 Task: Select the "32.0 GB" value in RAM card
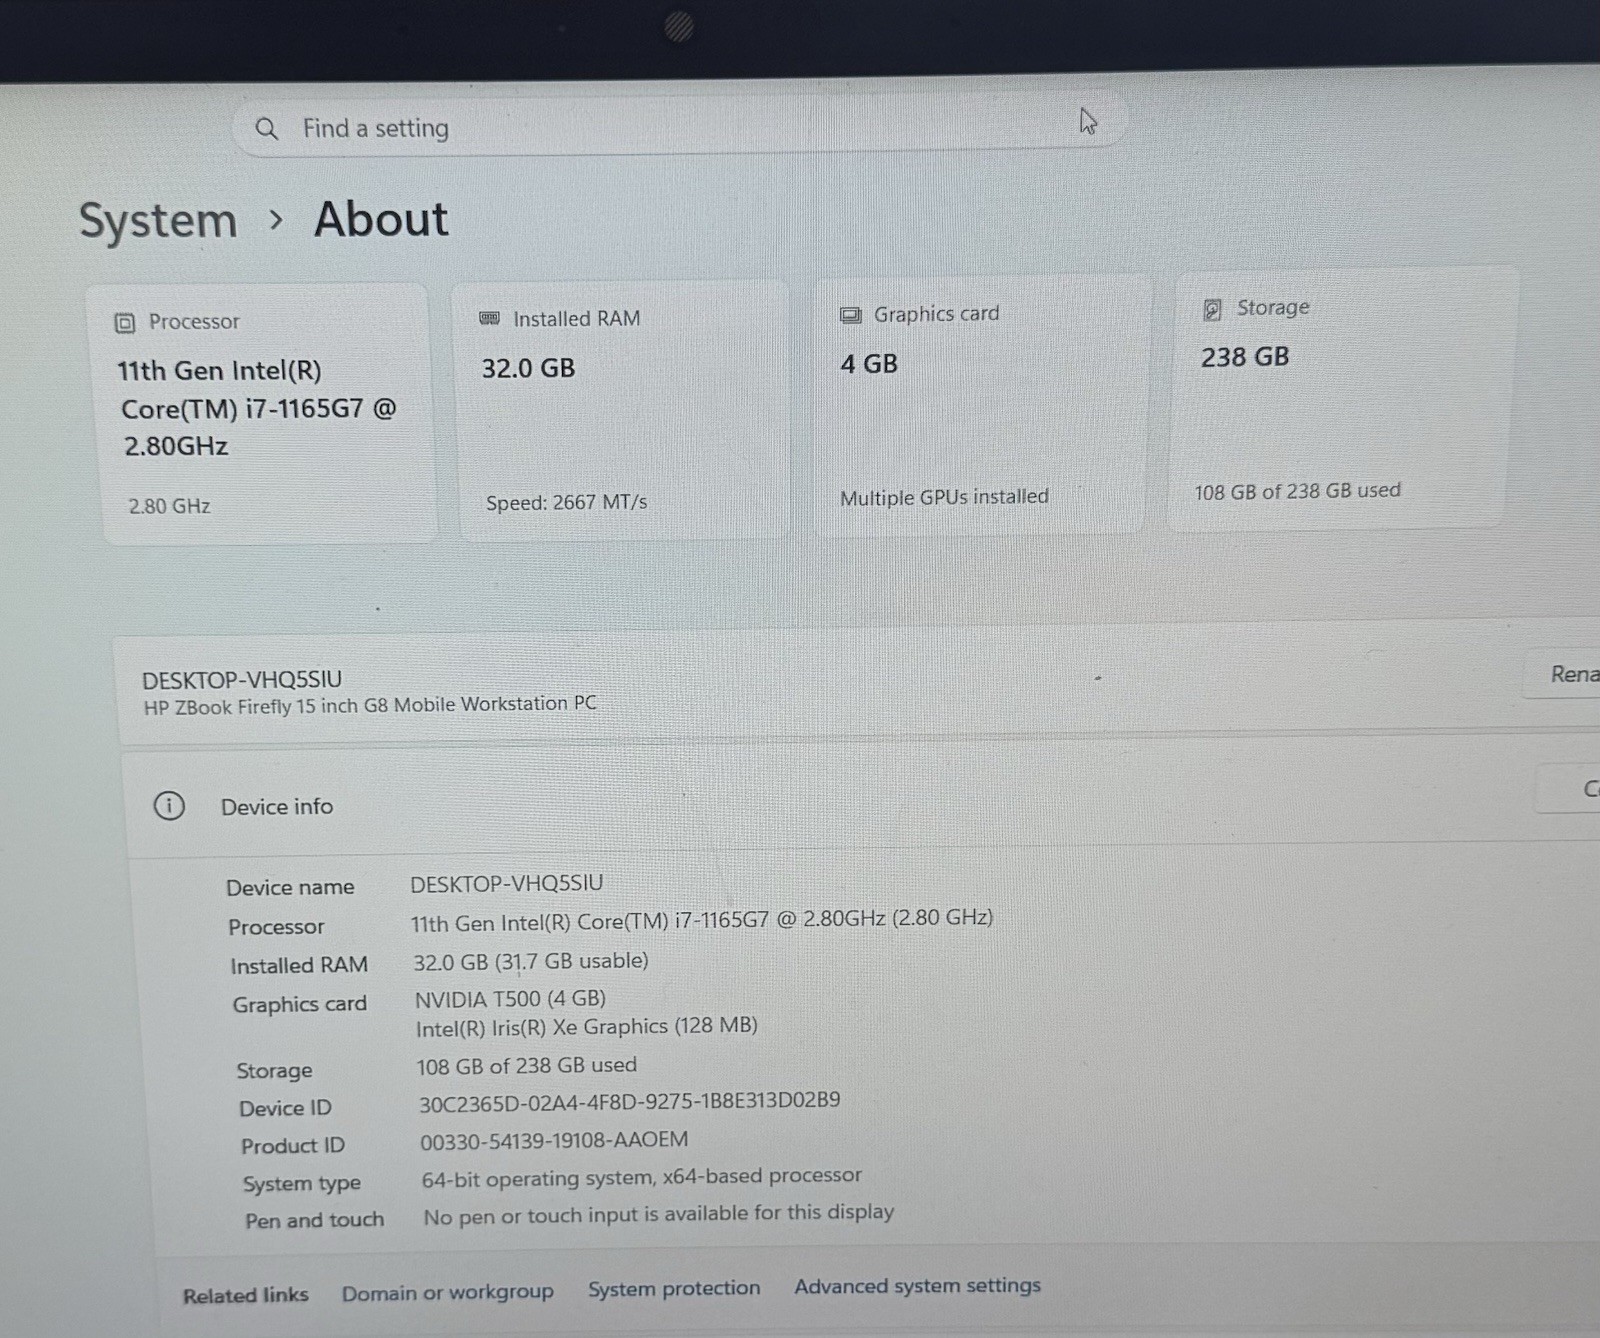pos(528,369)
